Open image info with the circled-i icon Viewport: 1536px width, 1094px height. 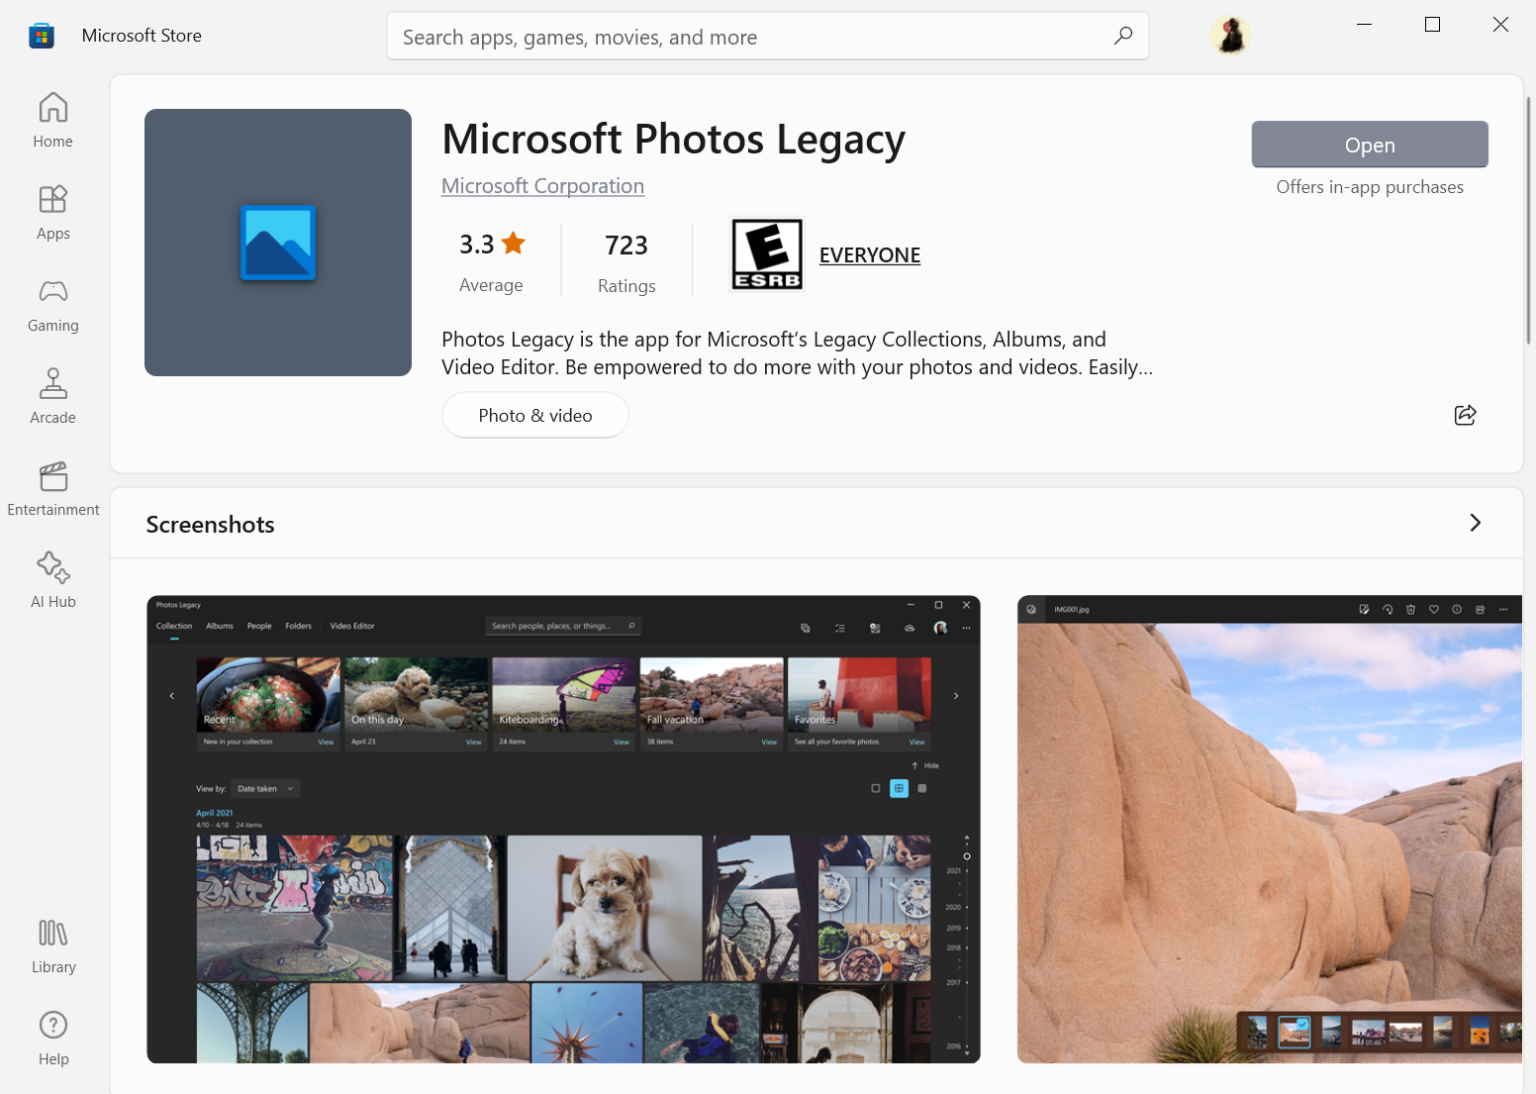pos(1457,609)
